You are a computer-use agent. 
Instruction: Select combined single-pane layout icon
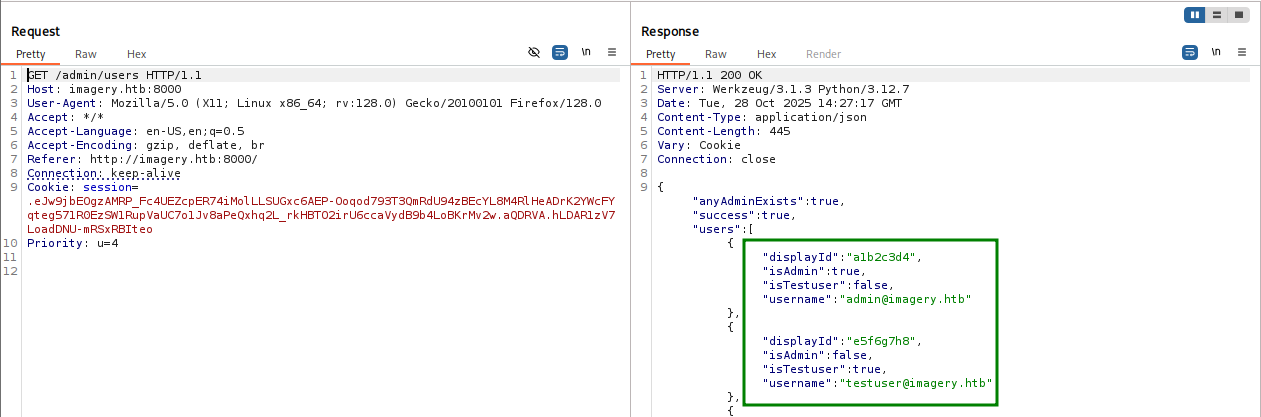(1239, 15)
